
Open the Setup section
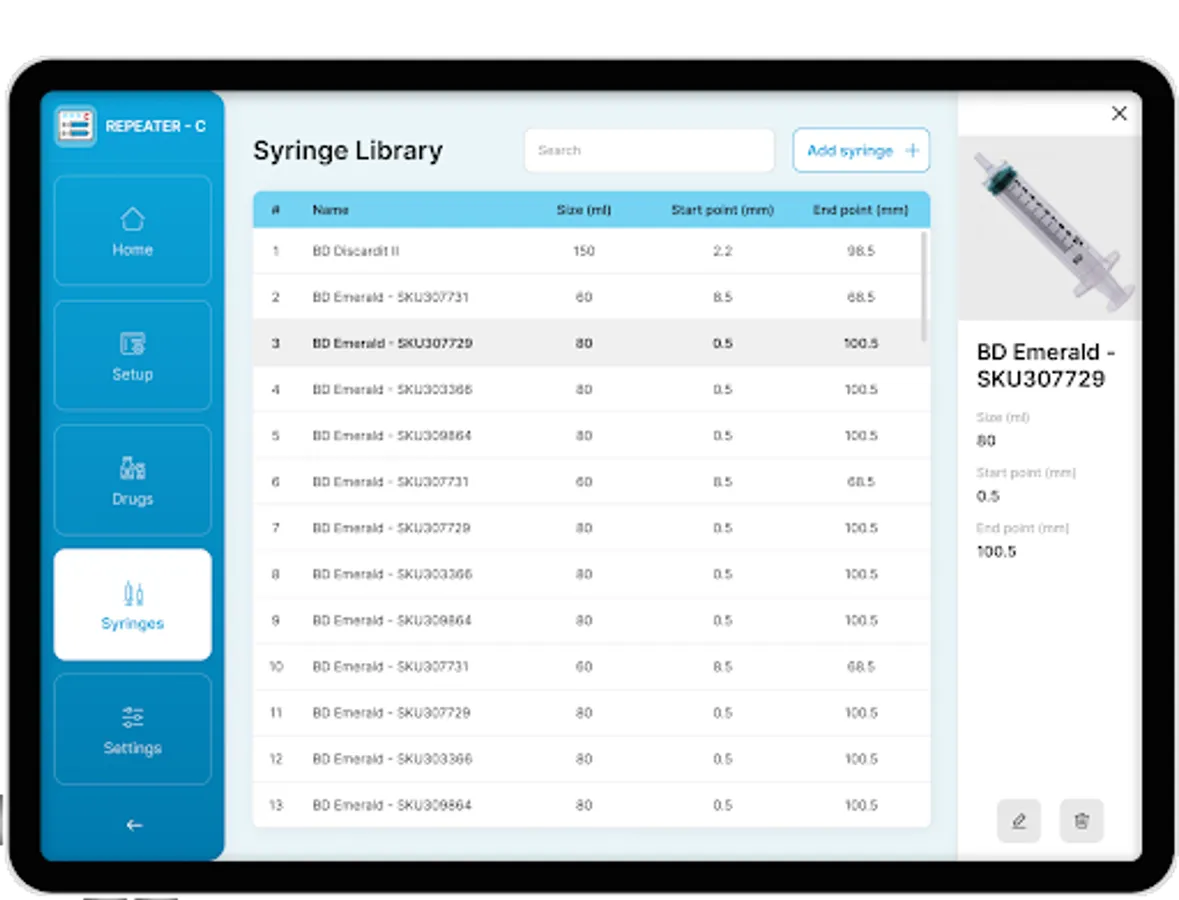click(132, 356)
